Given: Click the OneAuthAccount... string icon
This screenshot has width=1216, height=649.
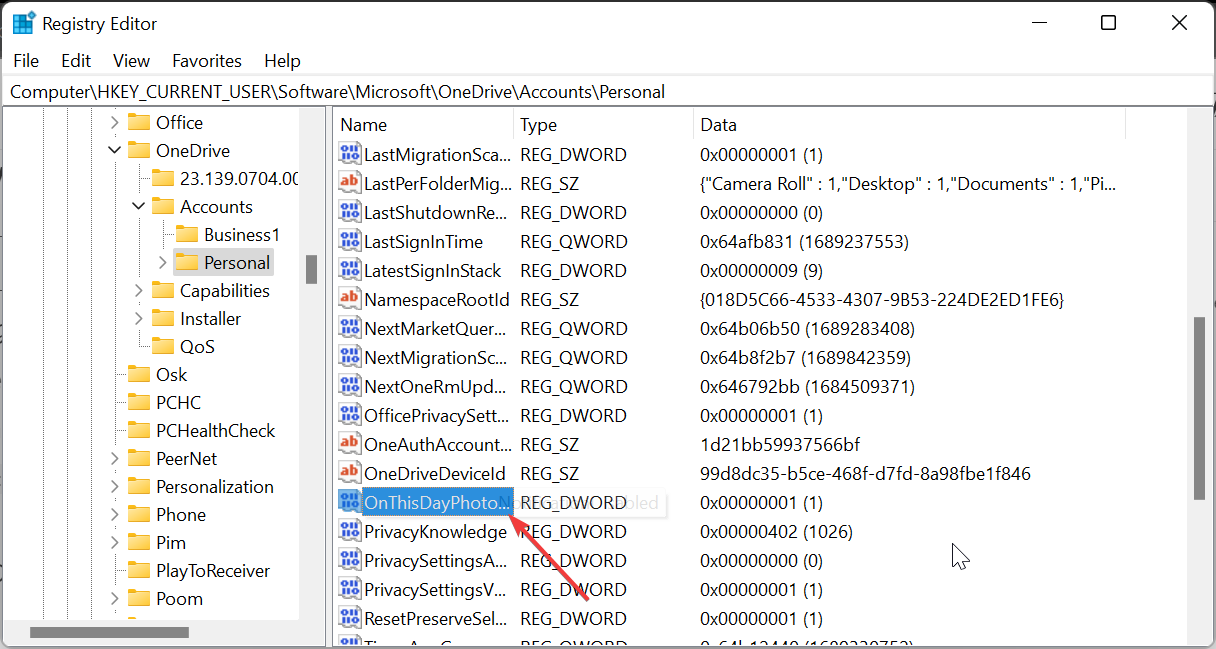Looking at the screenshot, I should [349, 445].
